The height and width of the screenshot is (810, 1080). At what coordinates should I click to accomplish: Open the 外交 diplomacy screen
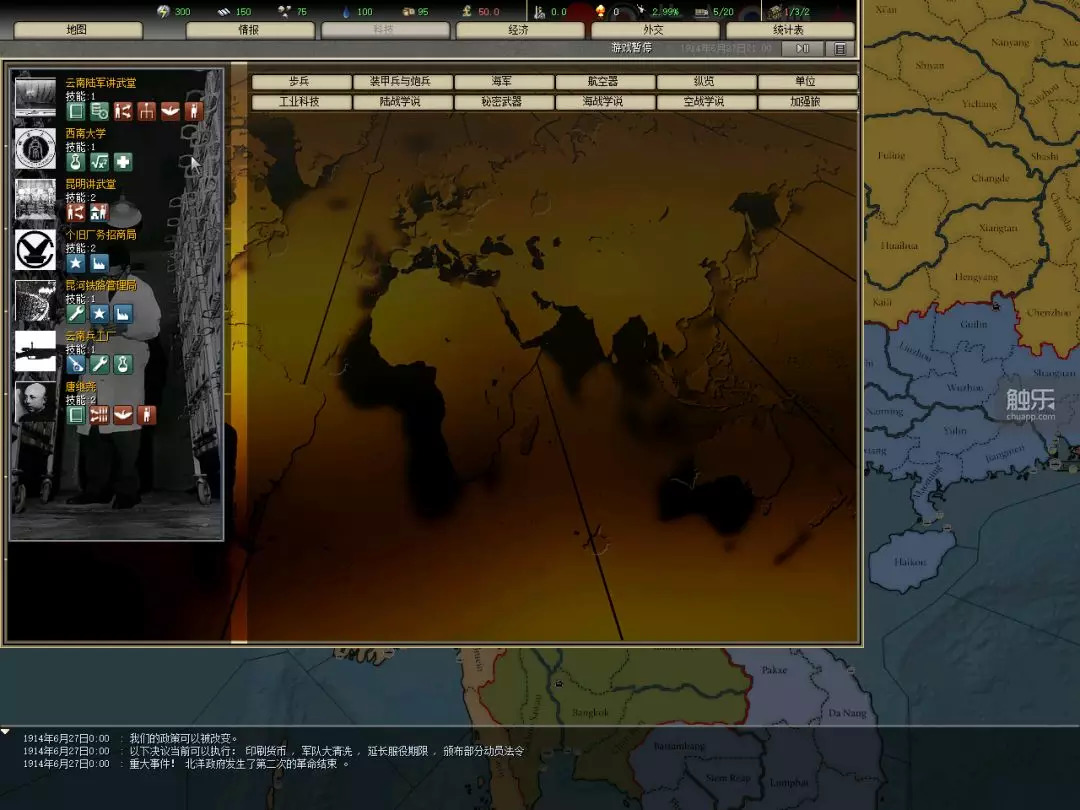click(x=654, y=30)
